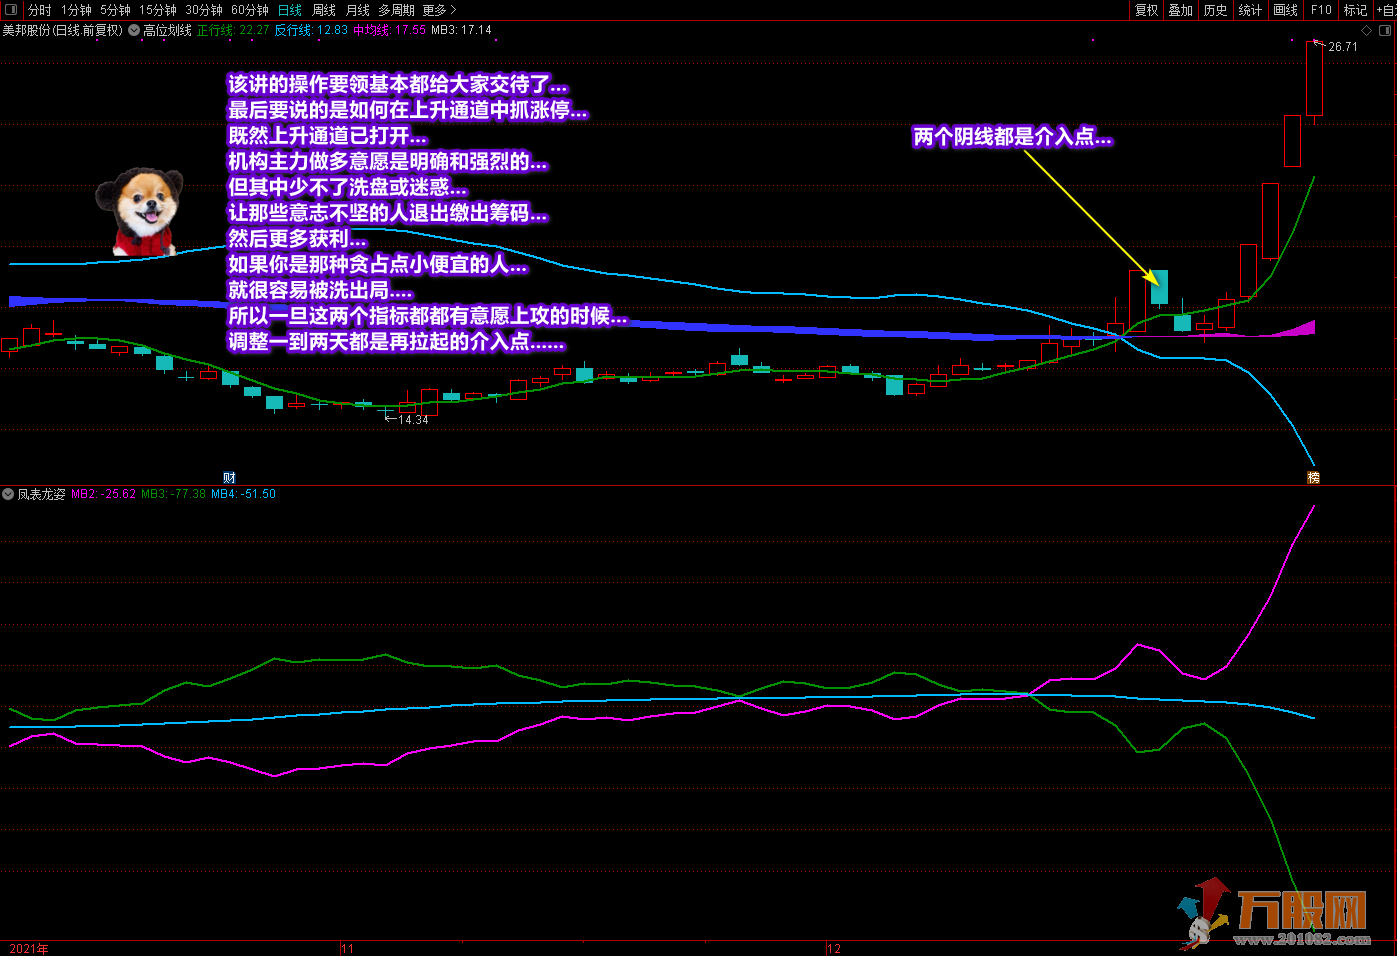Select the 60分钟 period tab
Image resolution: width=1397 pixels, height=956 pixels.
[250, 10]
